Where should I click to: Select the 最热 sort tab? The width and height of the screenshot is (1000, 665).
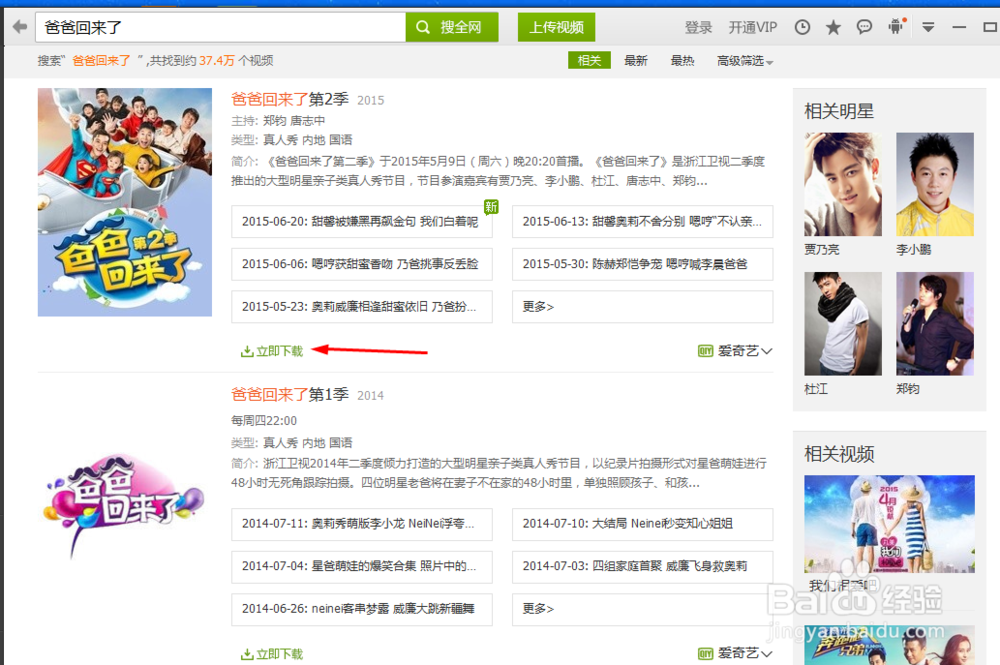[x=682, y=61]
